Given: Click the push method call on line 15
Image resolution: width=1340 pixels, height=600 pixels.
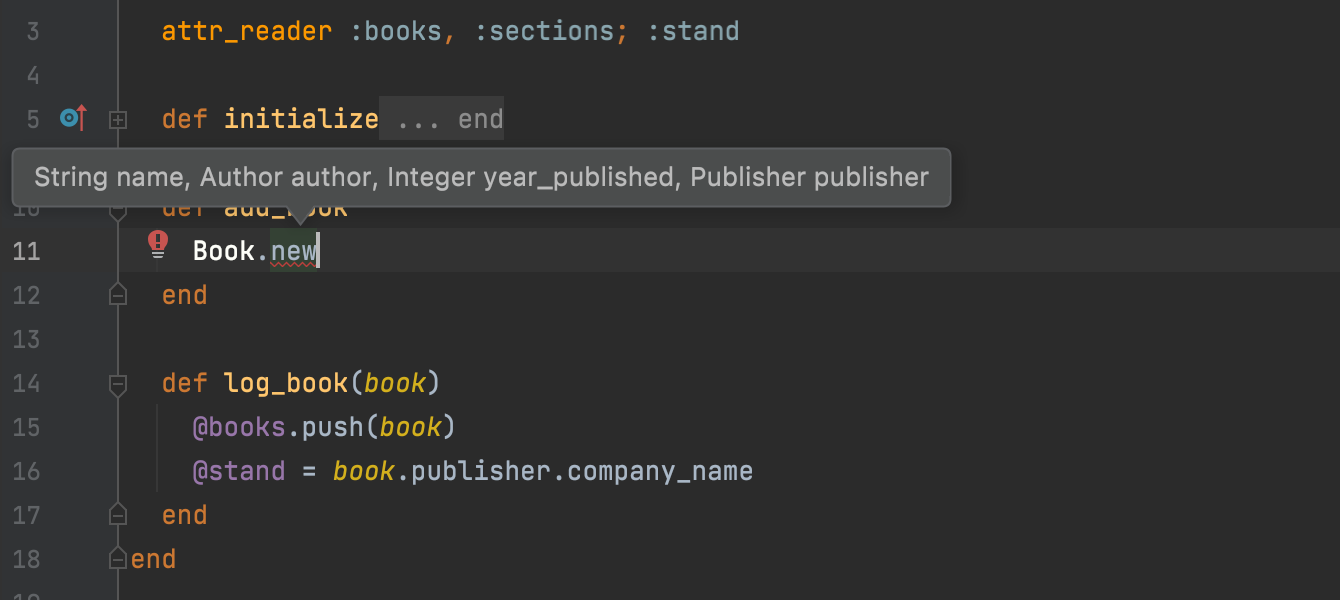Looking at the screenshot, I should [x=333, y=427].
